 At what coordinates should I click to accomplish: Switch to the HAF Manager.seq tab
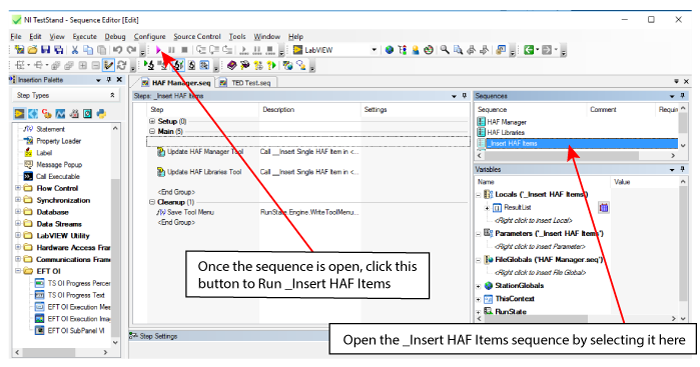coord(176,83)
